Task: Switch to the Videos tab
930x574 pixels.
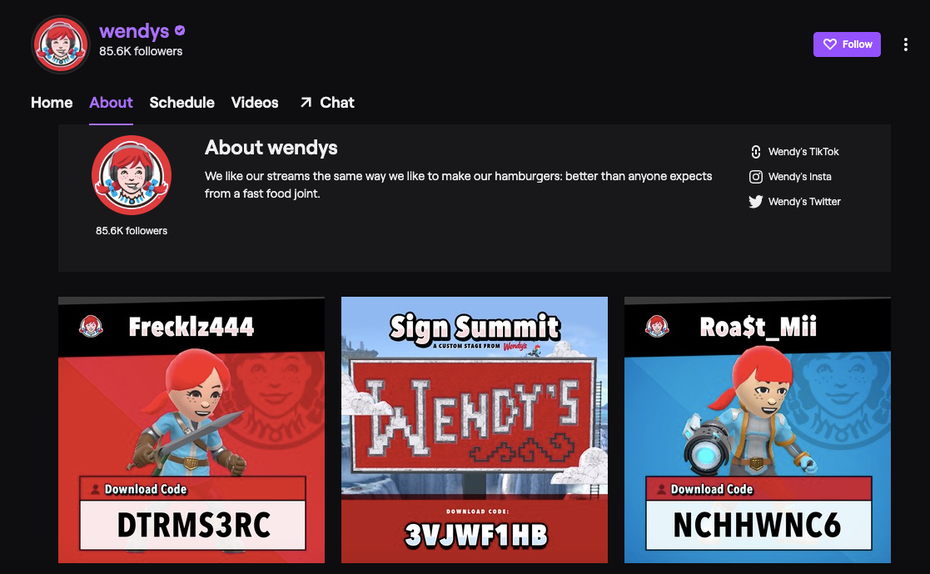Action: point(254,103)
